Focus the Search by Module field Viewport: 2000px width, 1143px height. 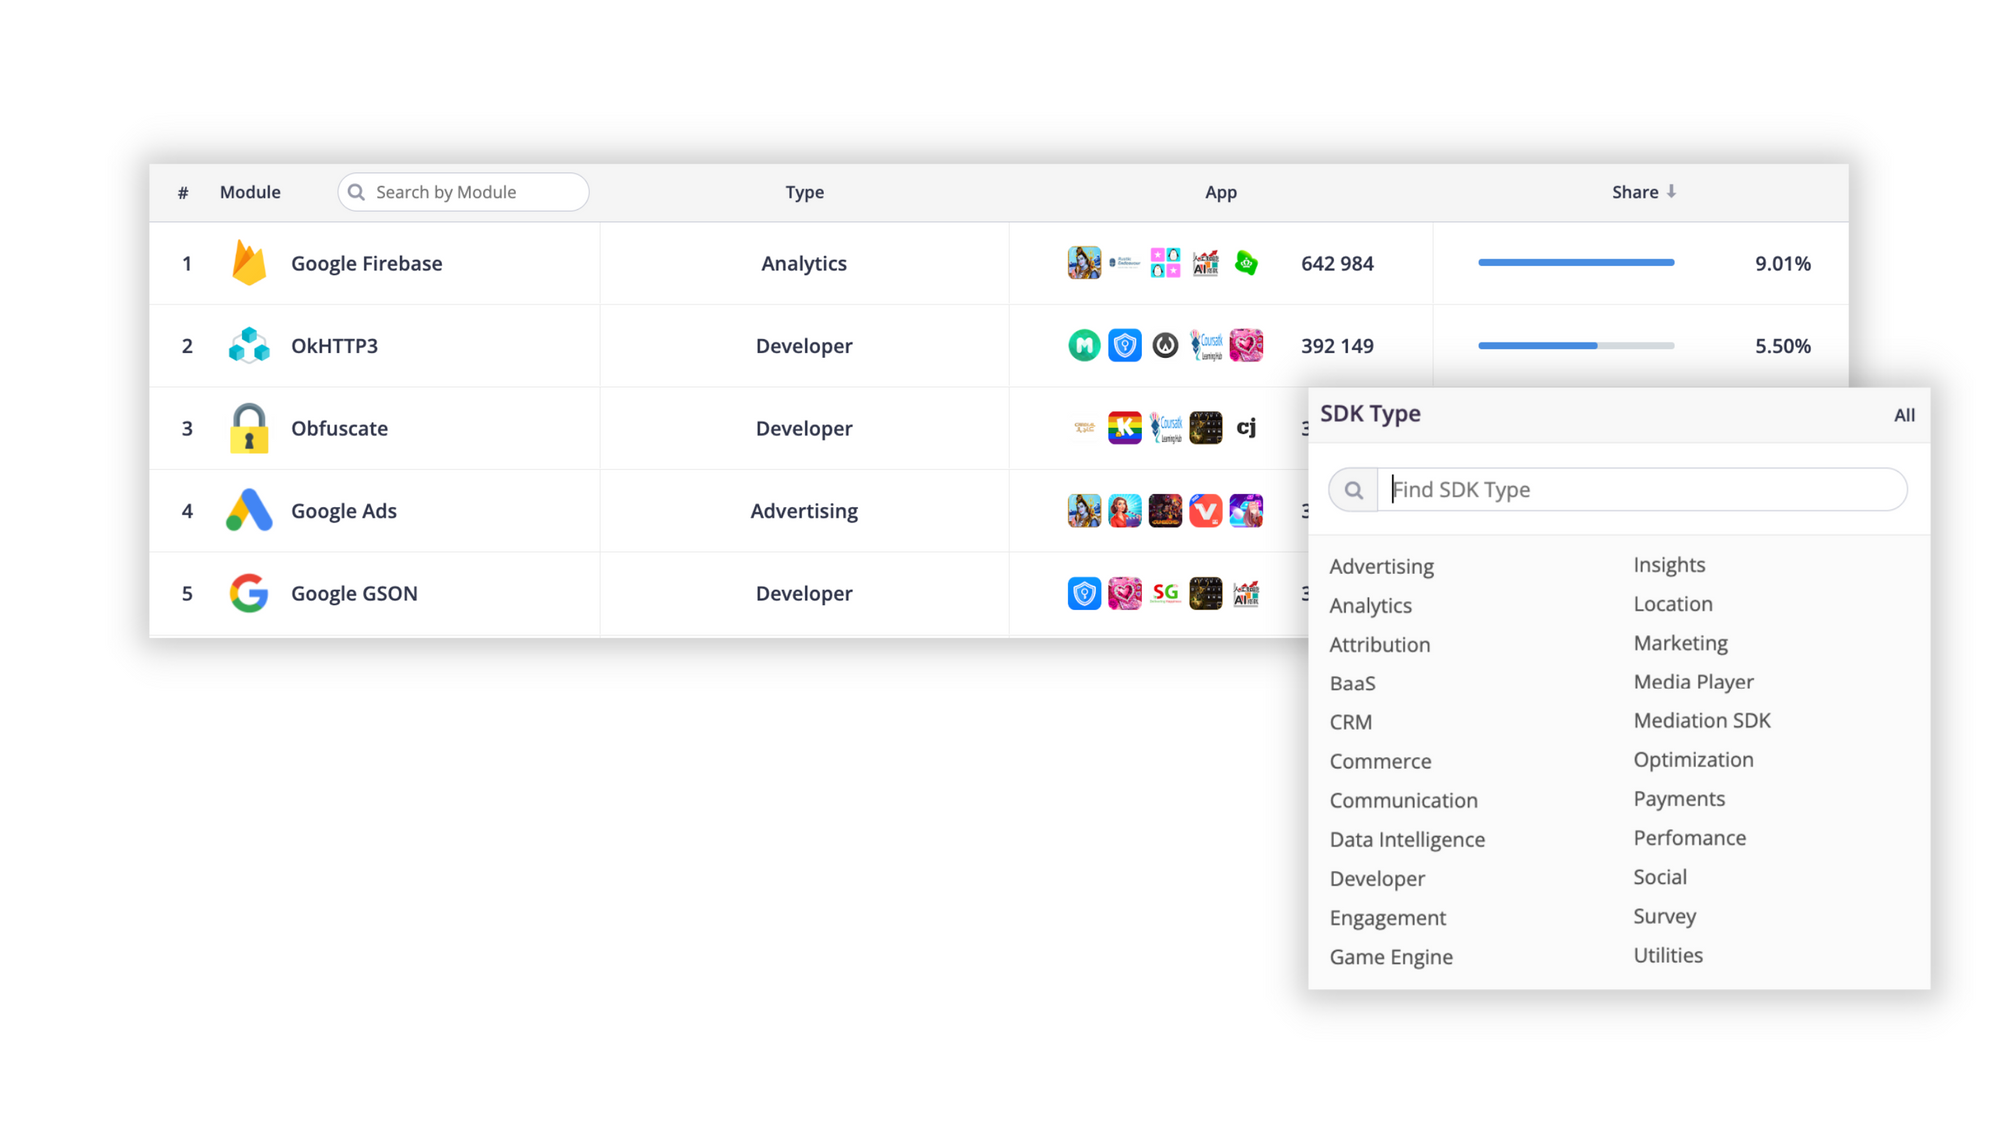pos(463,192)
